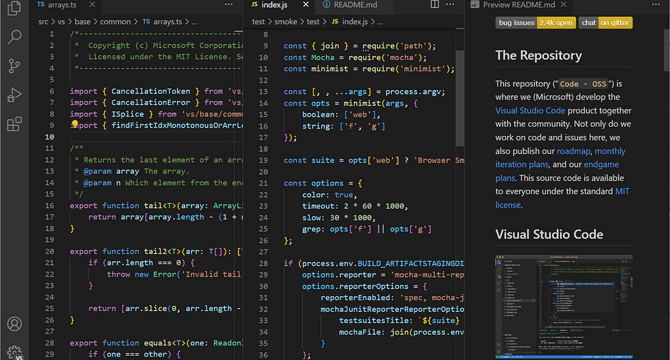This screenshot has height=360, width=670.
Task: Click the 'src' breadcrumb segment
Action: (x=43, y=22)
